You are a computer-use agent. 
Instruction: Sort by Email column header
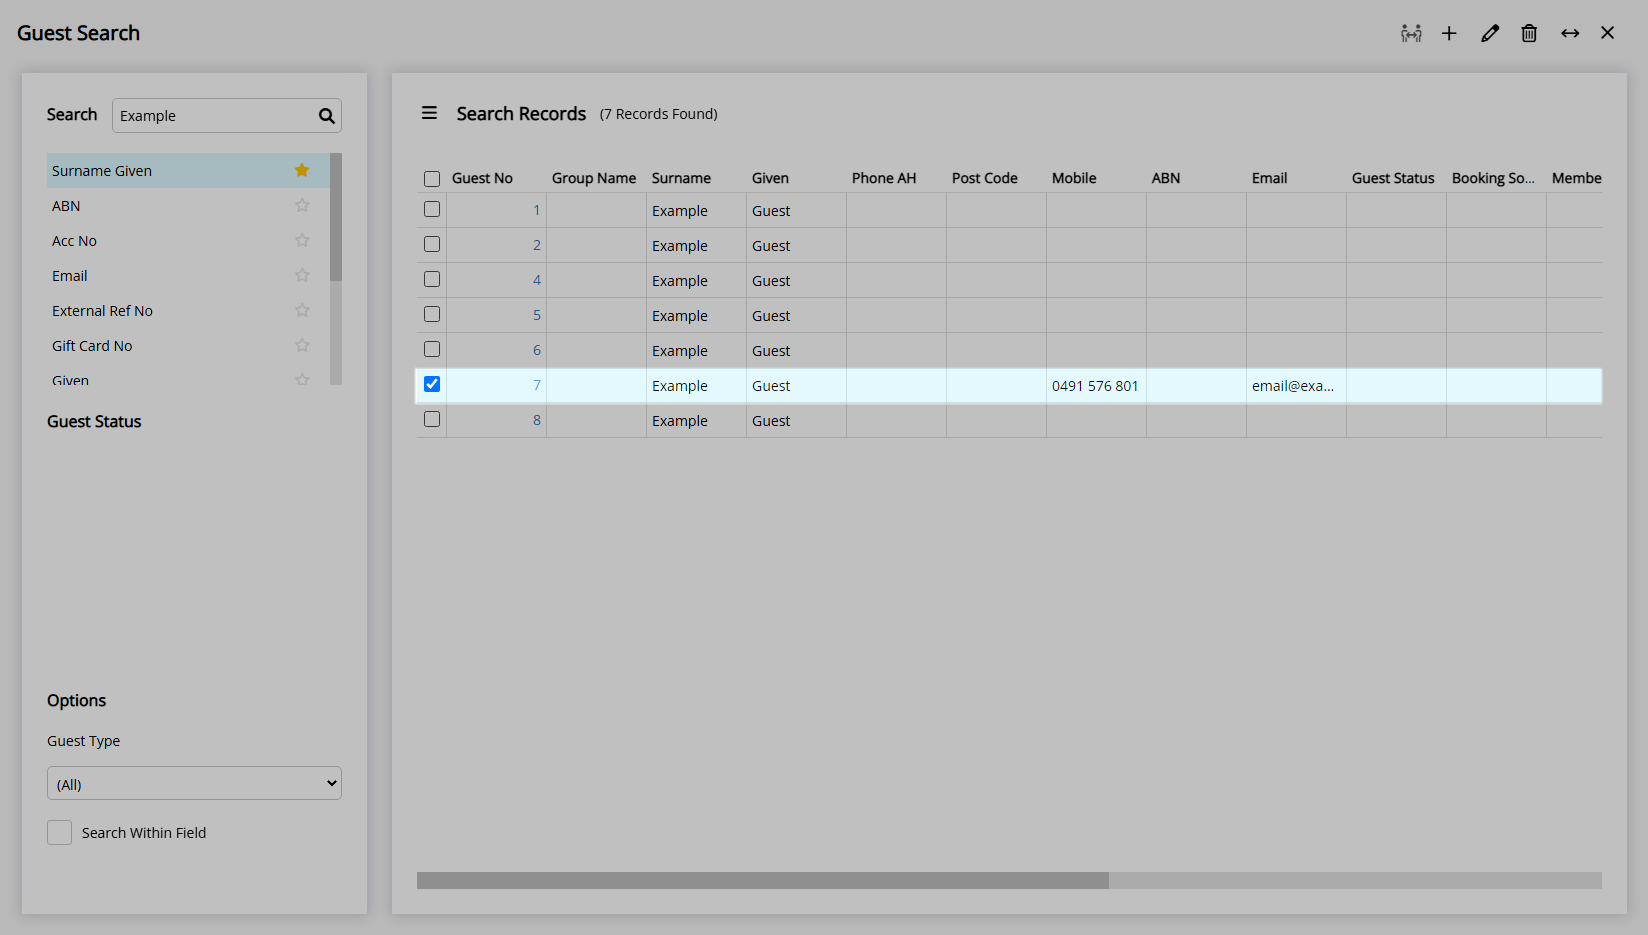(x=1269, y=178)
